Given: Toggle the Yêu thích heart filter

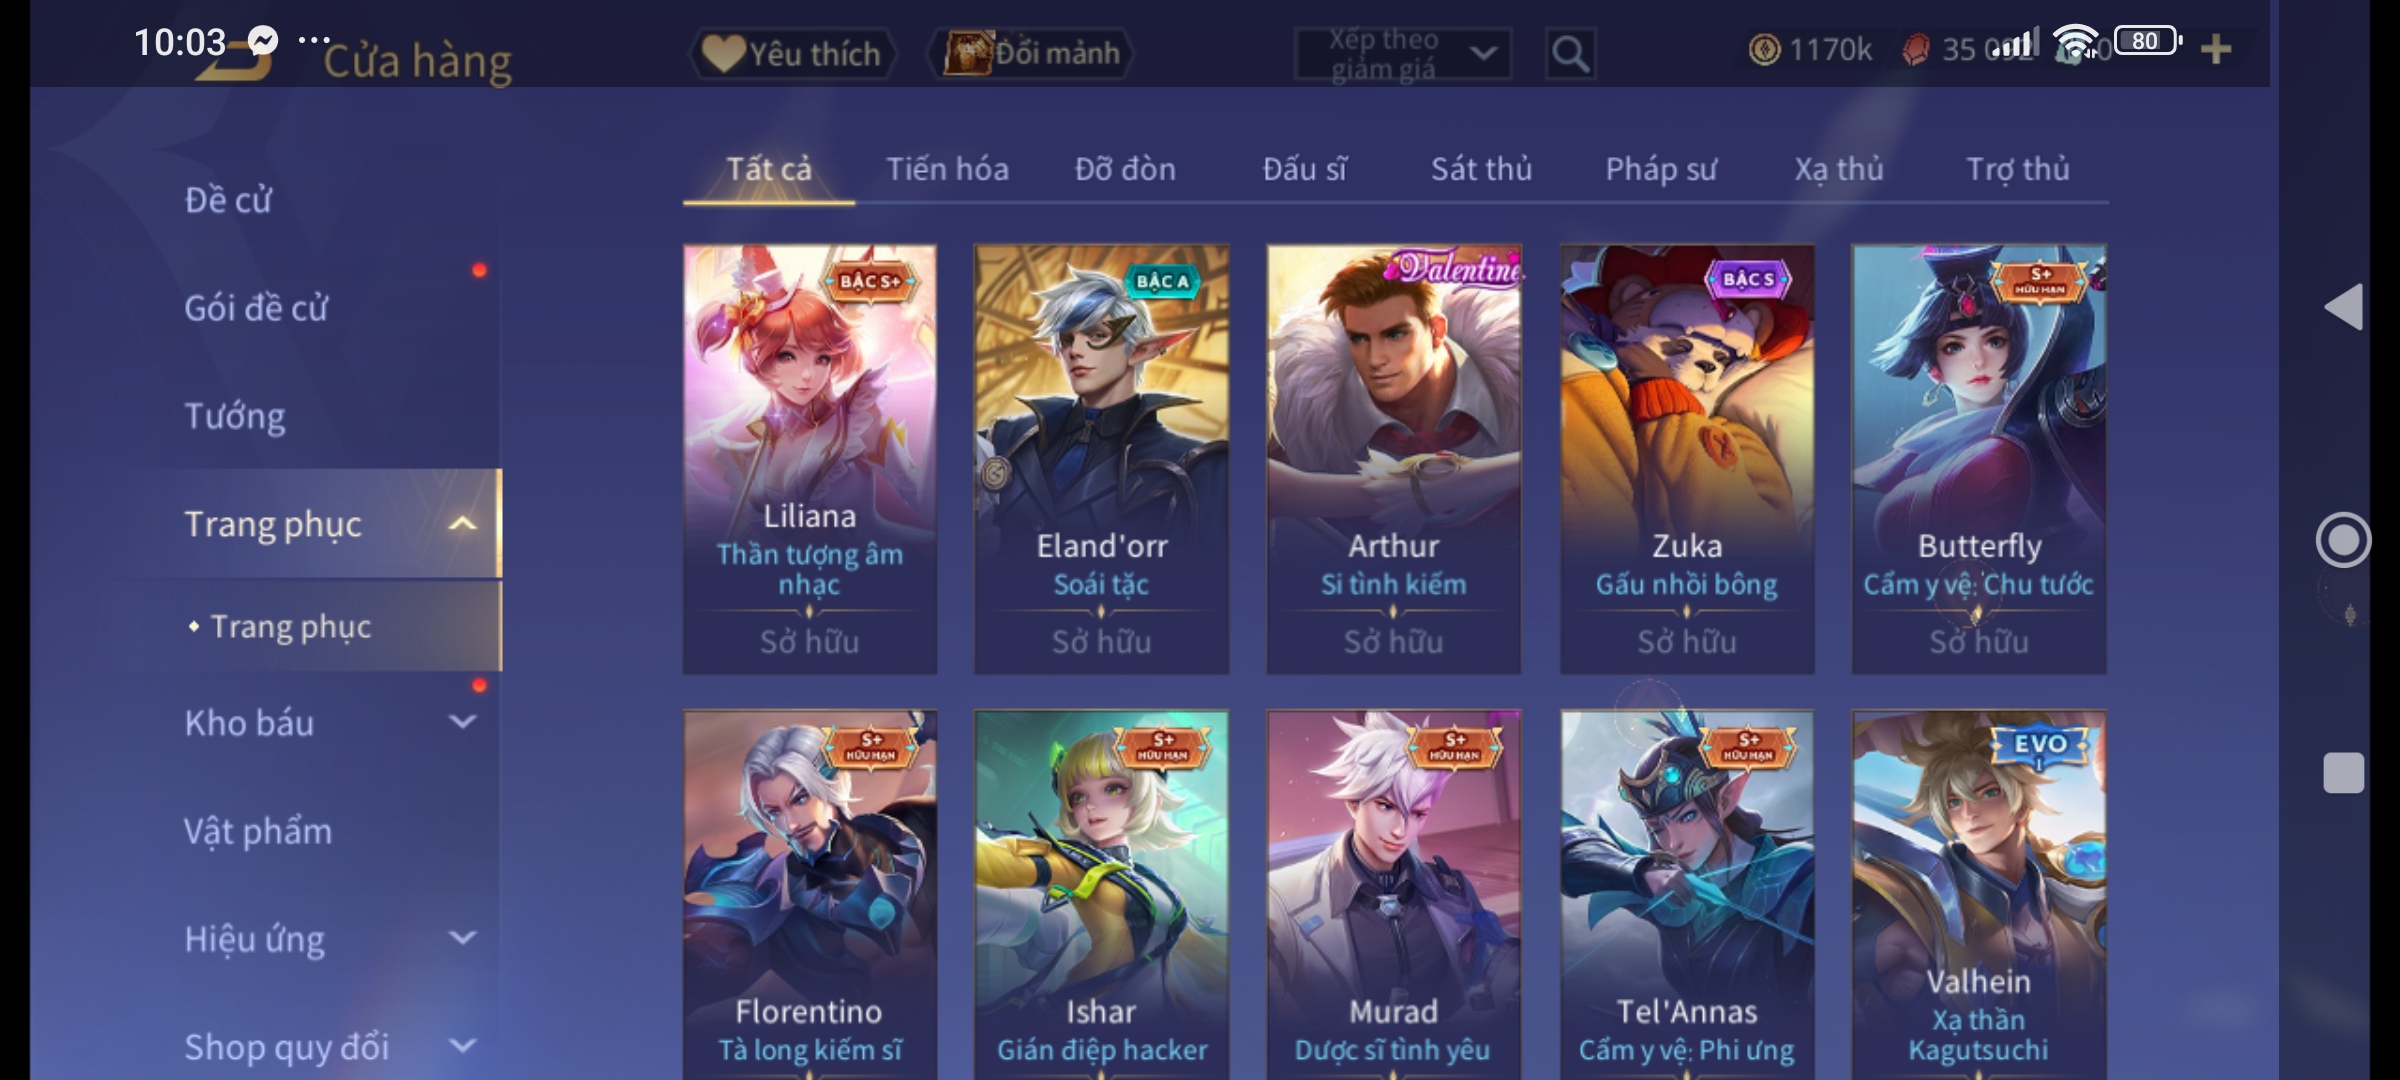Looking at the screenshot, I should coord(794,53).
